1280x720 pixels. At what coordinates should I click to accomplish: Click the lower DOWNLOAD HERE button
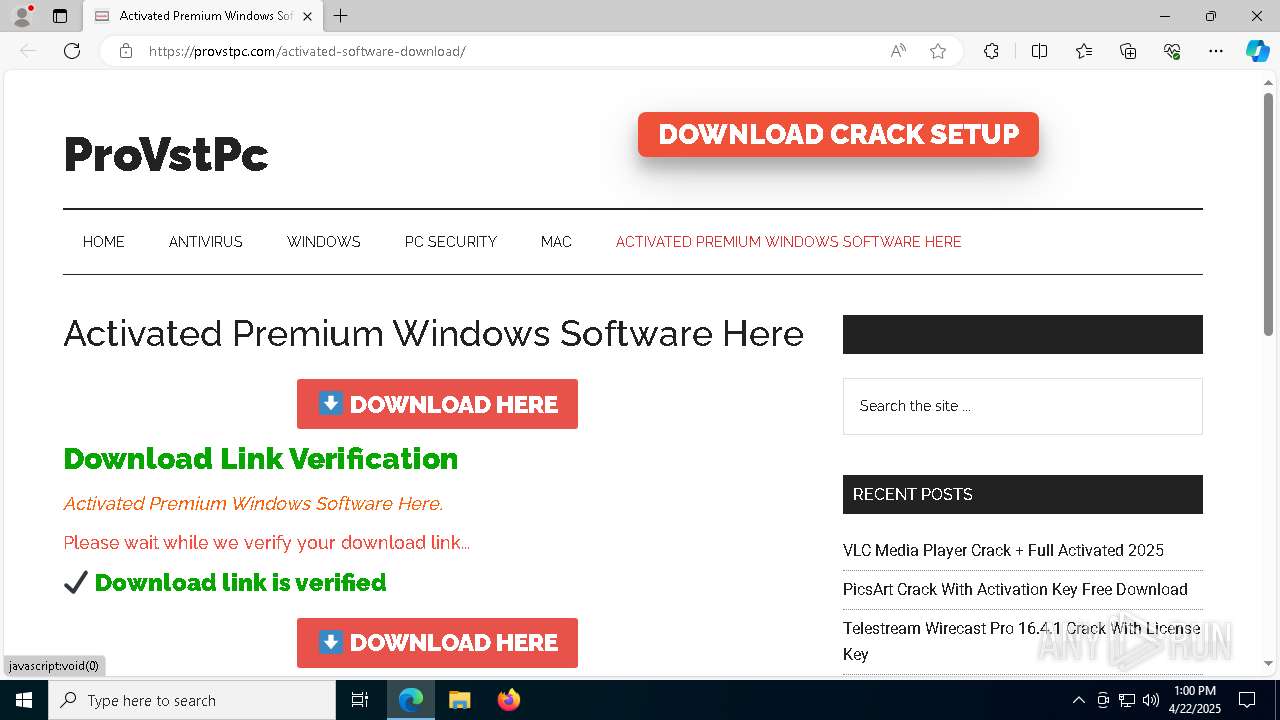click(x=437, y=643)
